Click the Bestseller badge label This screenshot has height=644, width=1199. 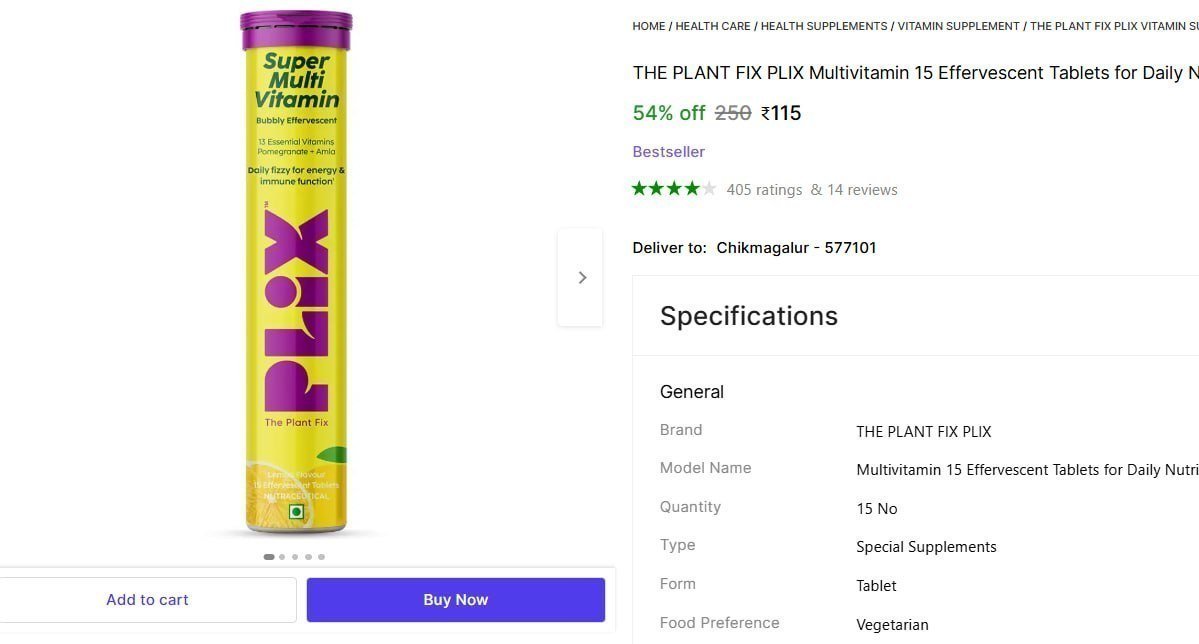click(668, 151)
